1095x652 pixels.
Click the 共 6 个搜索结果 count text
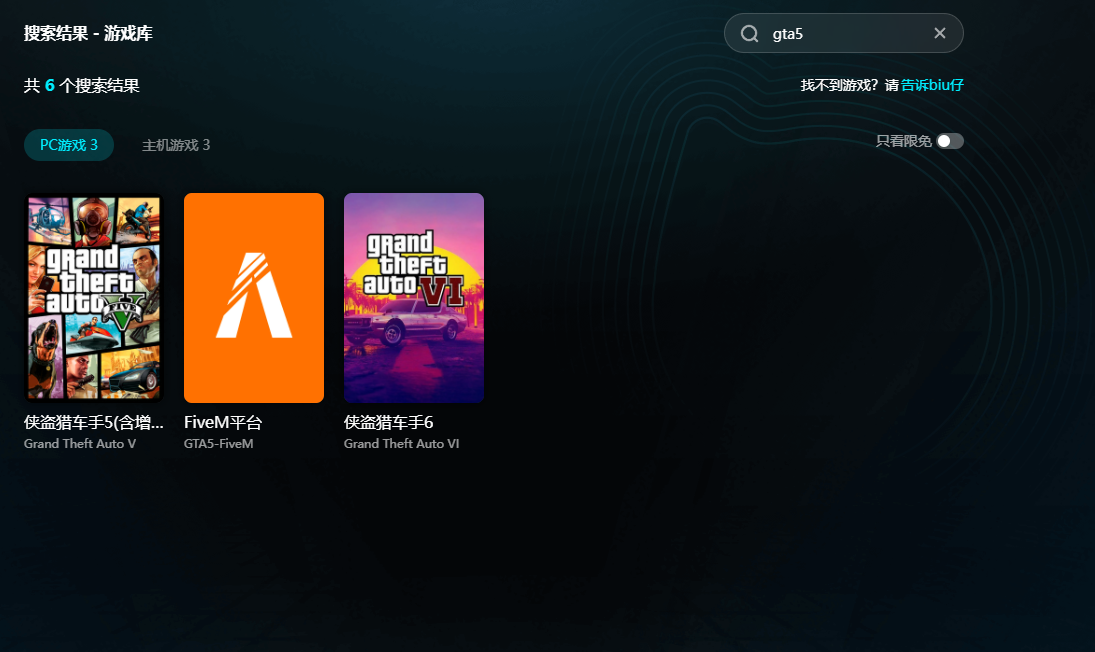point(82,86)
